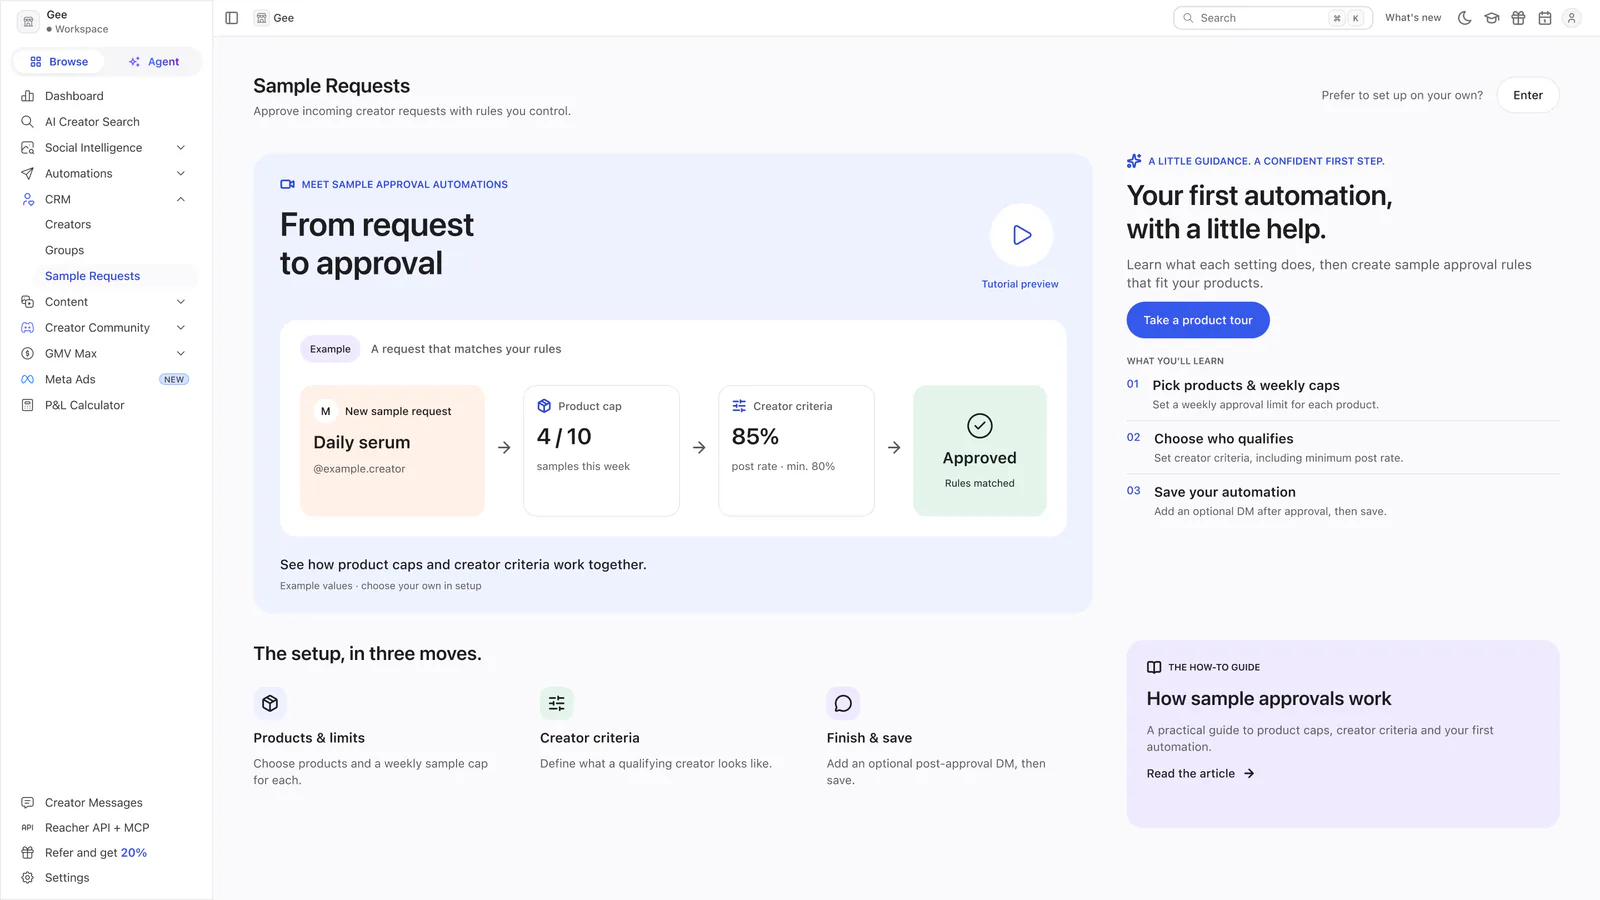
Task: Open the graduation cap learning icon
Action: [x=1492, y=18]
